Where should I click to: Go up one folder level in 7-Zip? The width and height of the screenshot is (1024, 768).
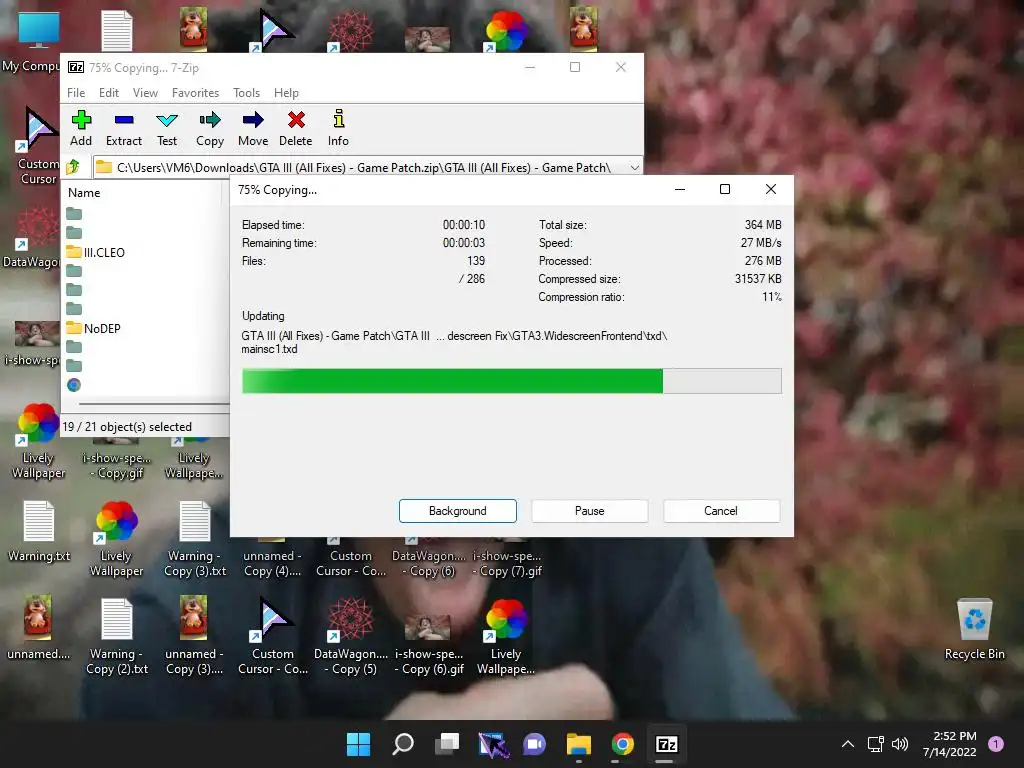tap(73, 167)
